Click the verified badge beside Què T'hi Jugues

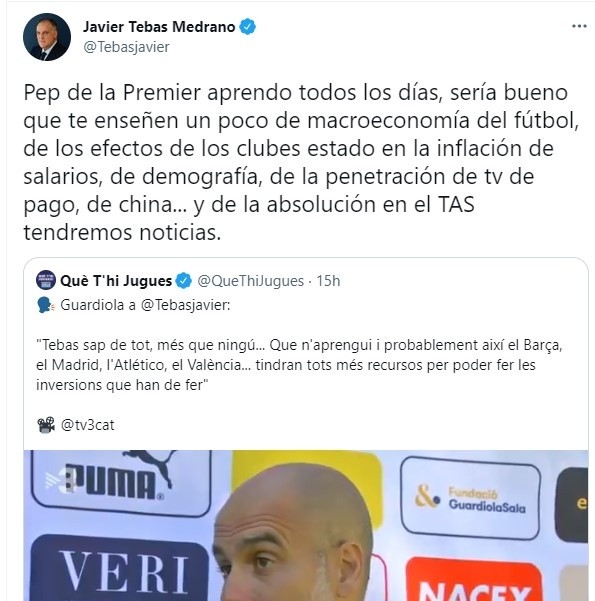(183, 281)
